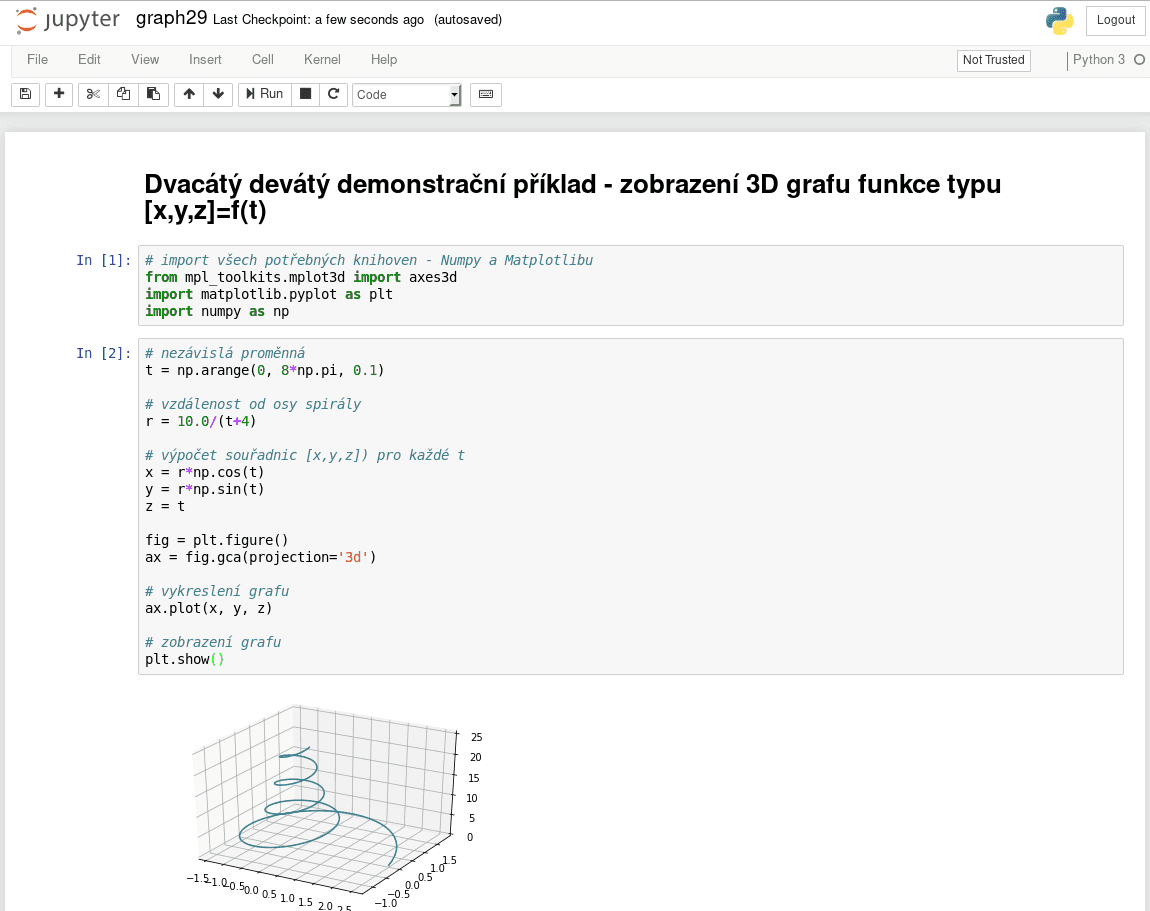Click the Logout button
Viewport: 1150px width, 911px height.
click(1116, 21)
